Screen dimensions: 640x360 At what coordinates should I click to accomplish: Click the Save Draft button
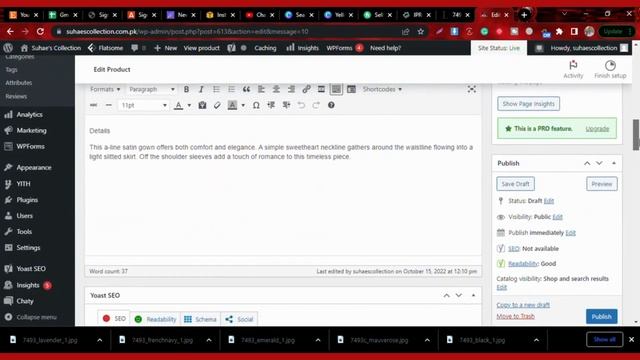(515, 184)
